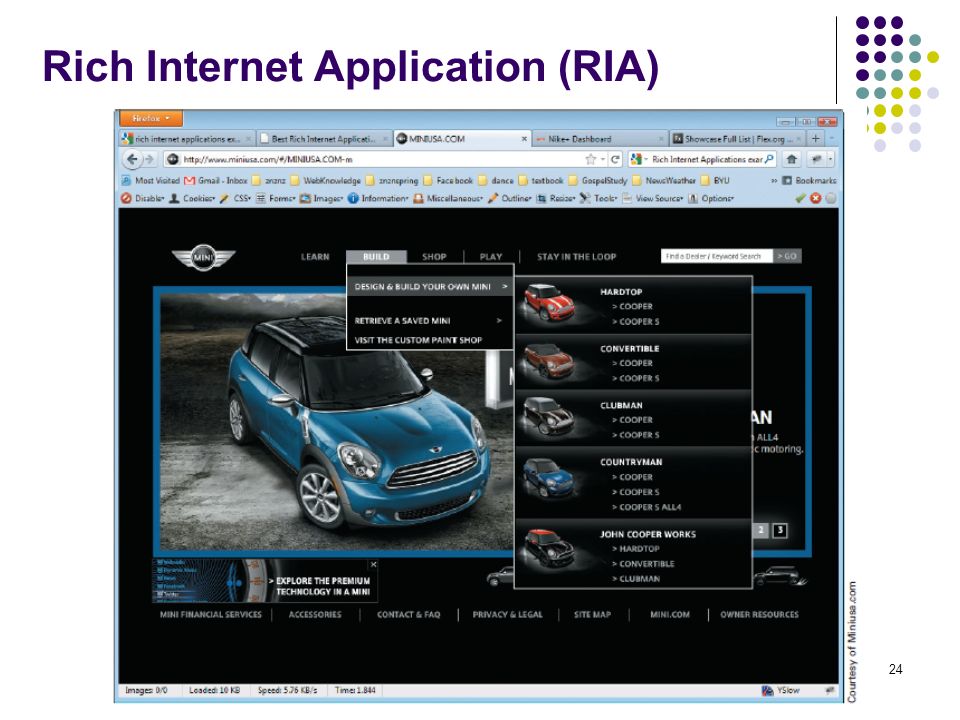Go forward with the browser forward arrow
The height and width of the screenshot is (720, 960).
(149, 159)
